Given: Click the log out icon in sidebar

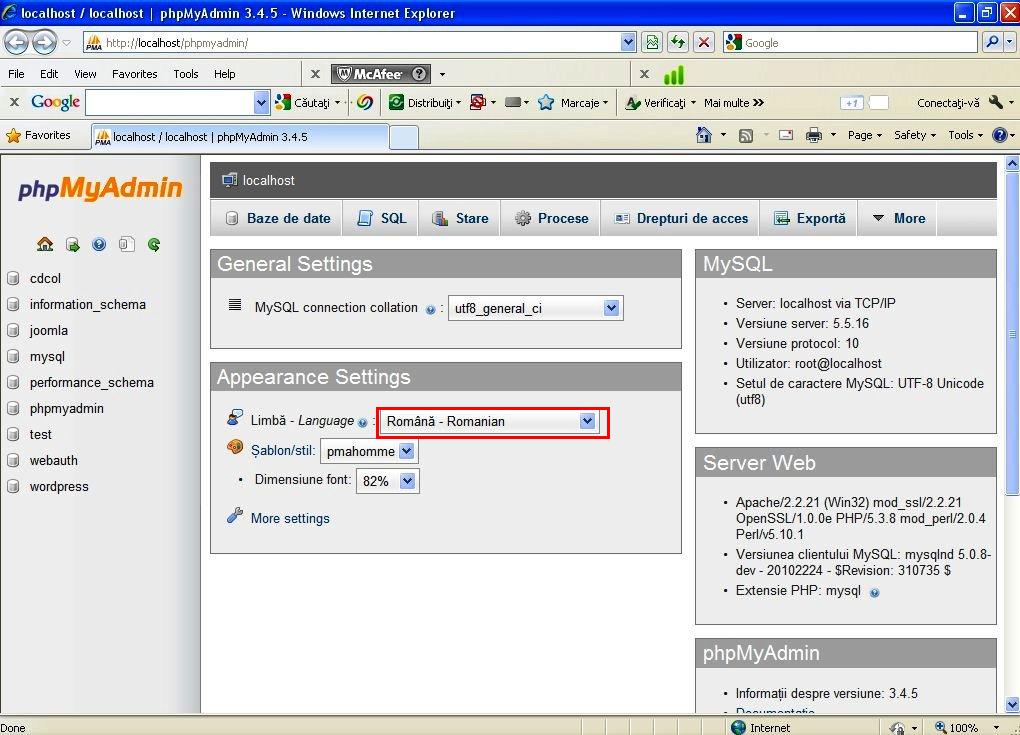Looking at the screenshot, I should point(72,245).
